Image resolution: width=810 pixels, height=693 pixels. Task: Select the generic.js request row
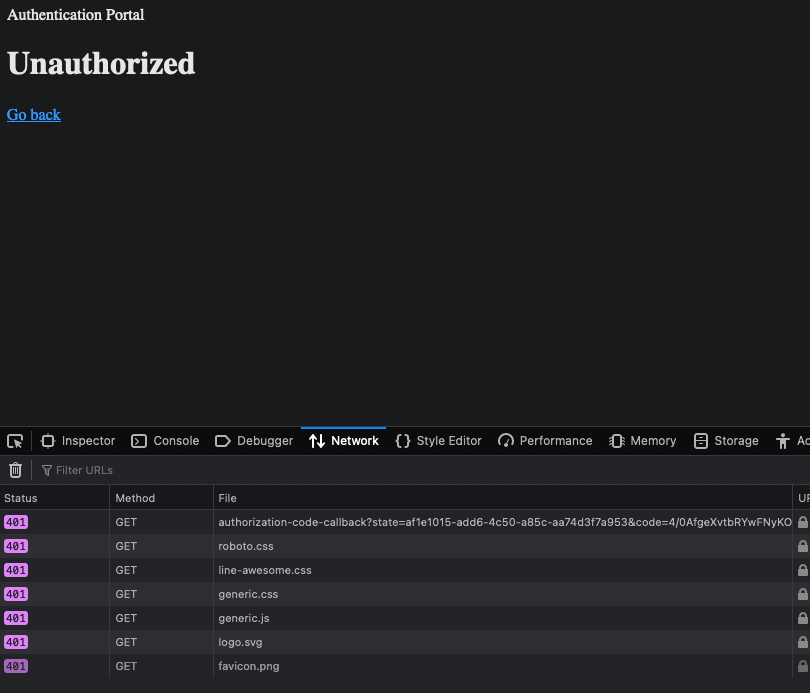(x=400, y=617)
